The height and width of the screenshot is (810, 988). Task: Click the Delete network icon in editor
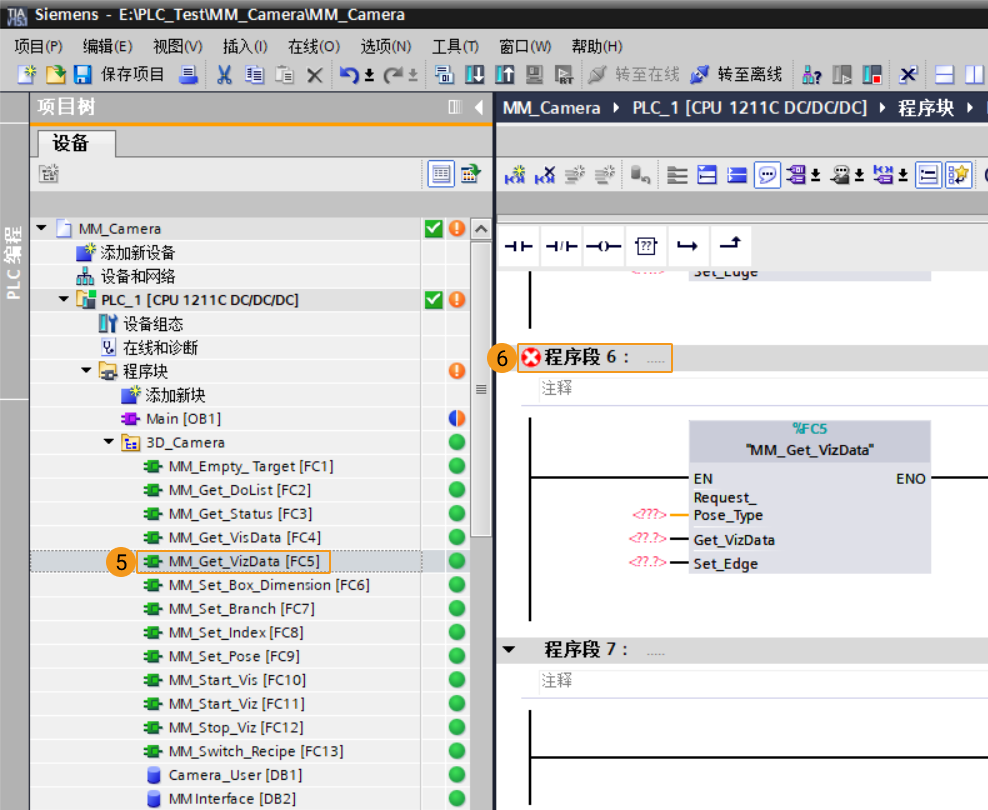[544, 175]
